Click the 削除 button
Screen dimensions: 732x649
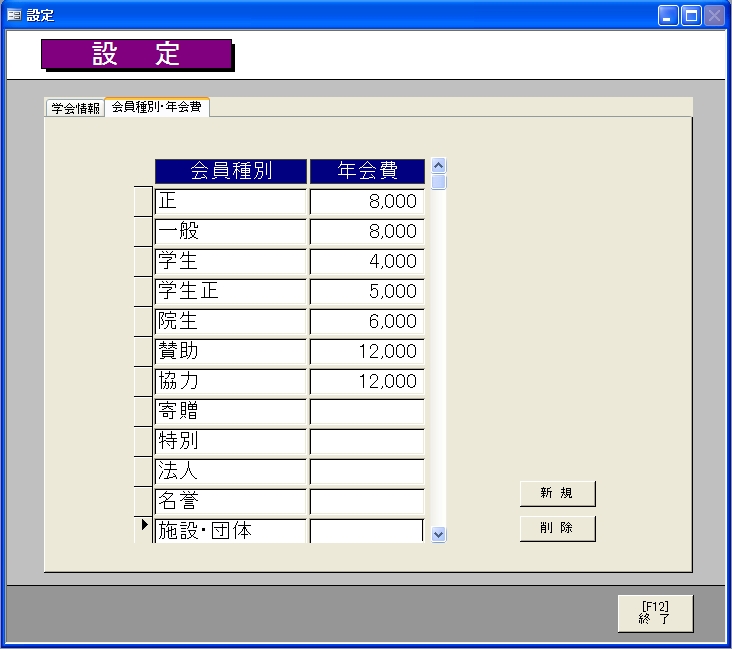(557, 528)
